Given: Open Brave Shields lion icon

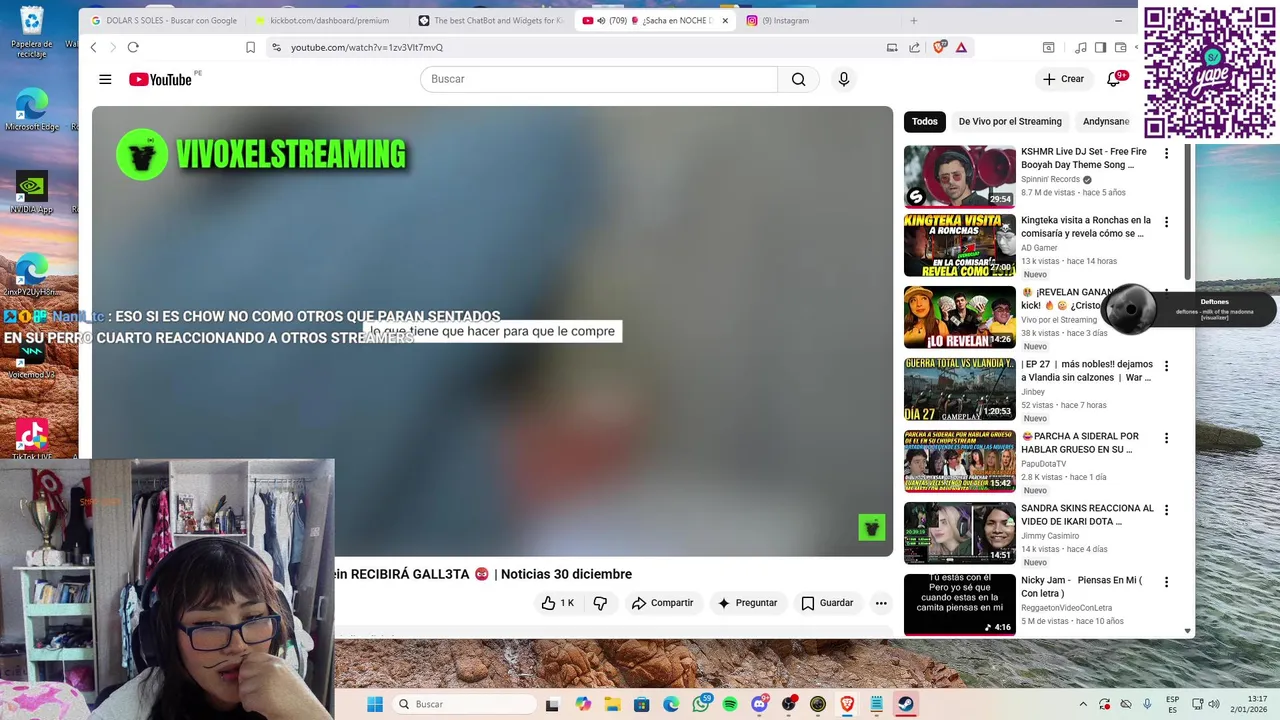Looking at the screenshot, I should [x=940, y=47].
